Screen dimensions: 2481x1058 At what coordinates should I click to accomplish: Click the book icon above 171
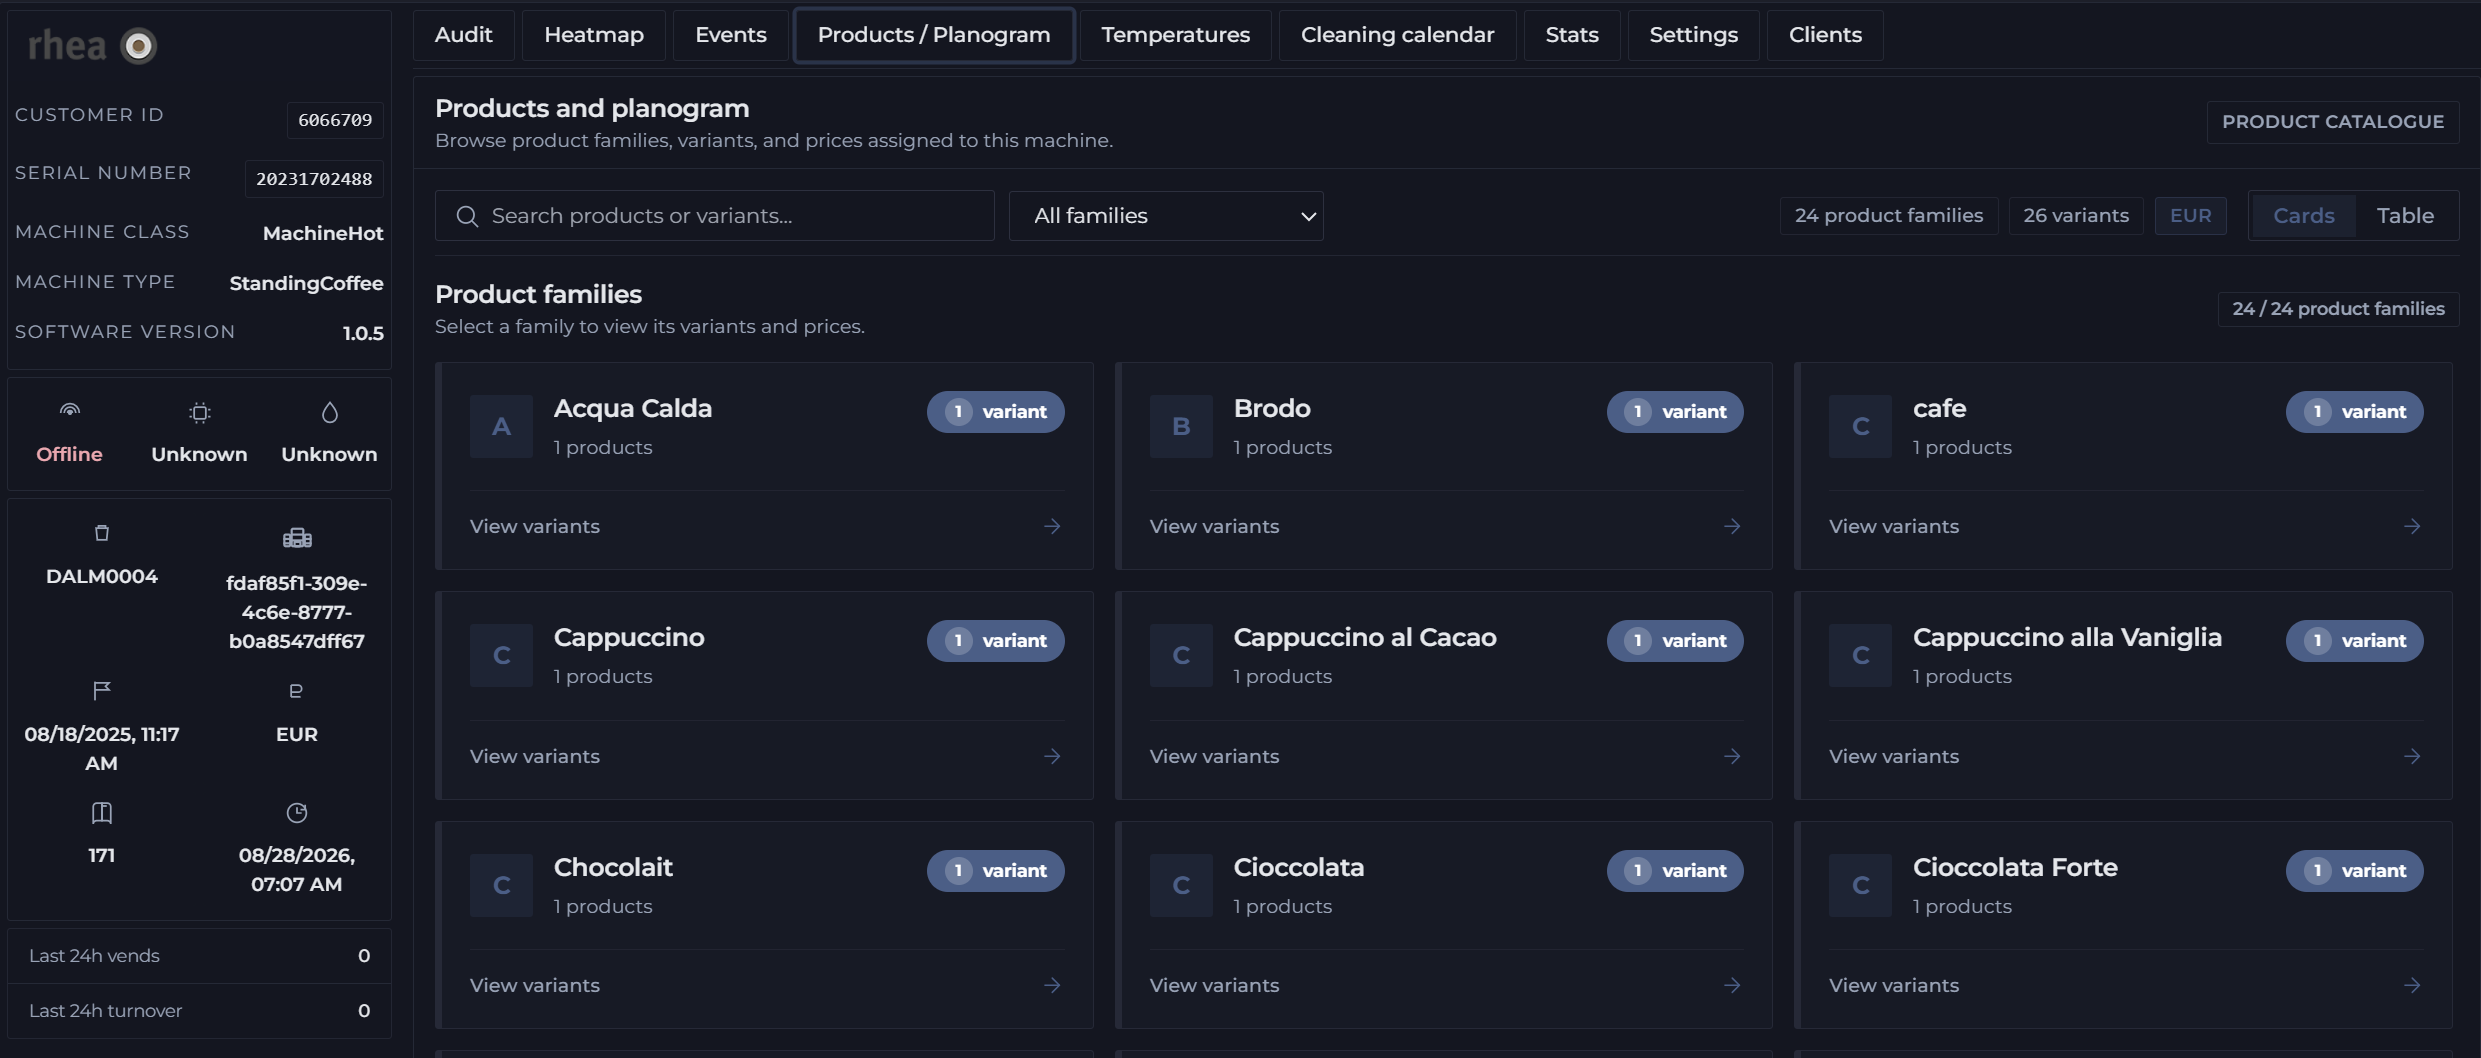102,813
